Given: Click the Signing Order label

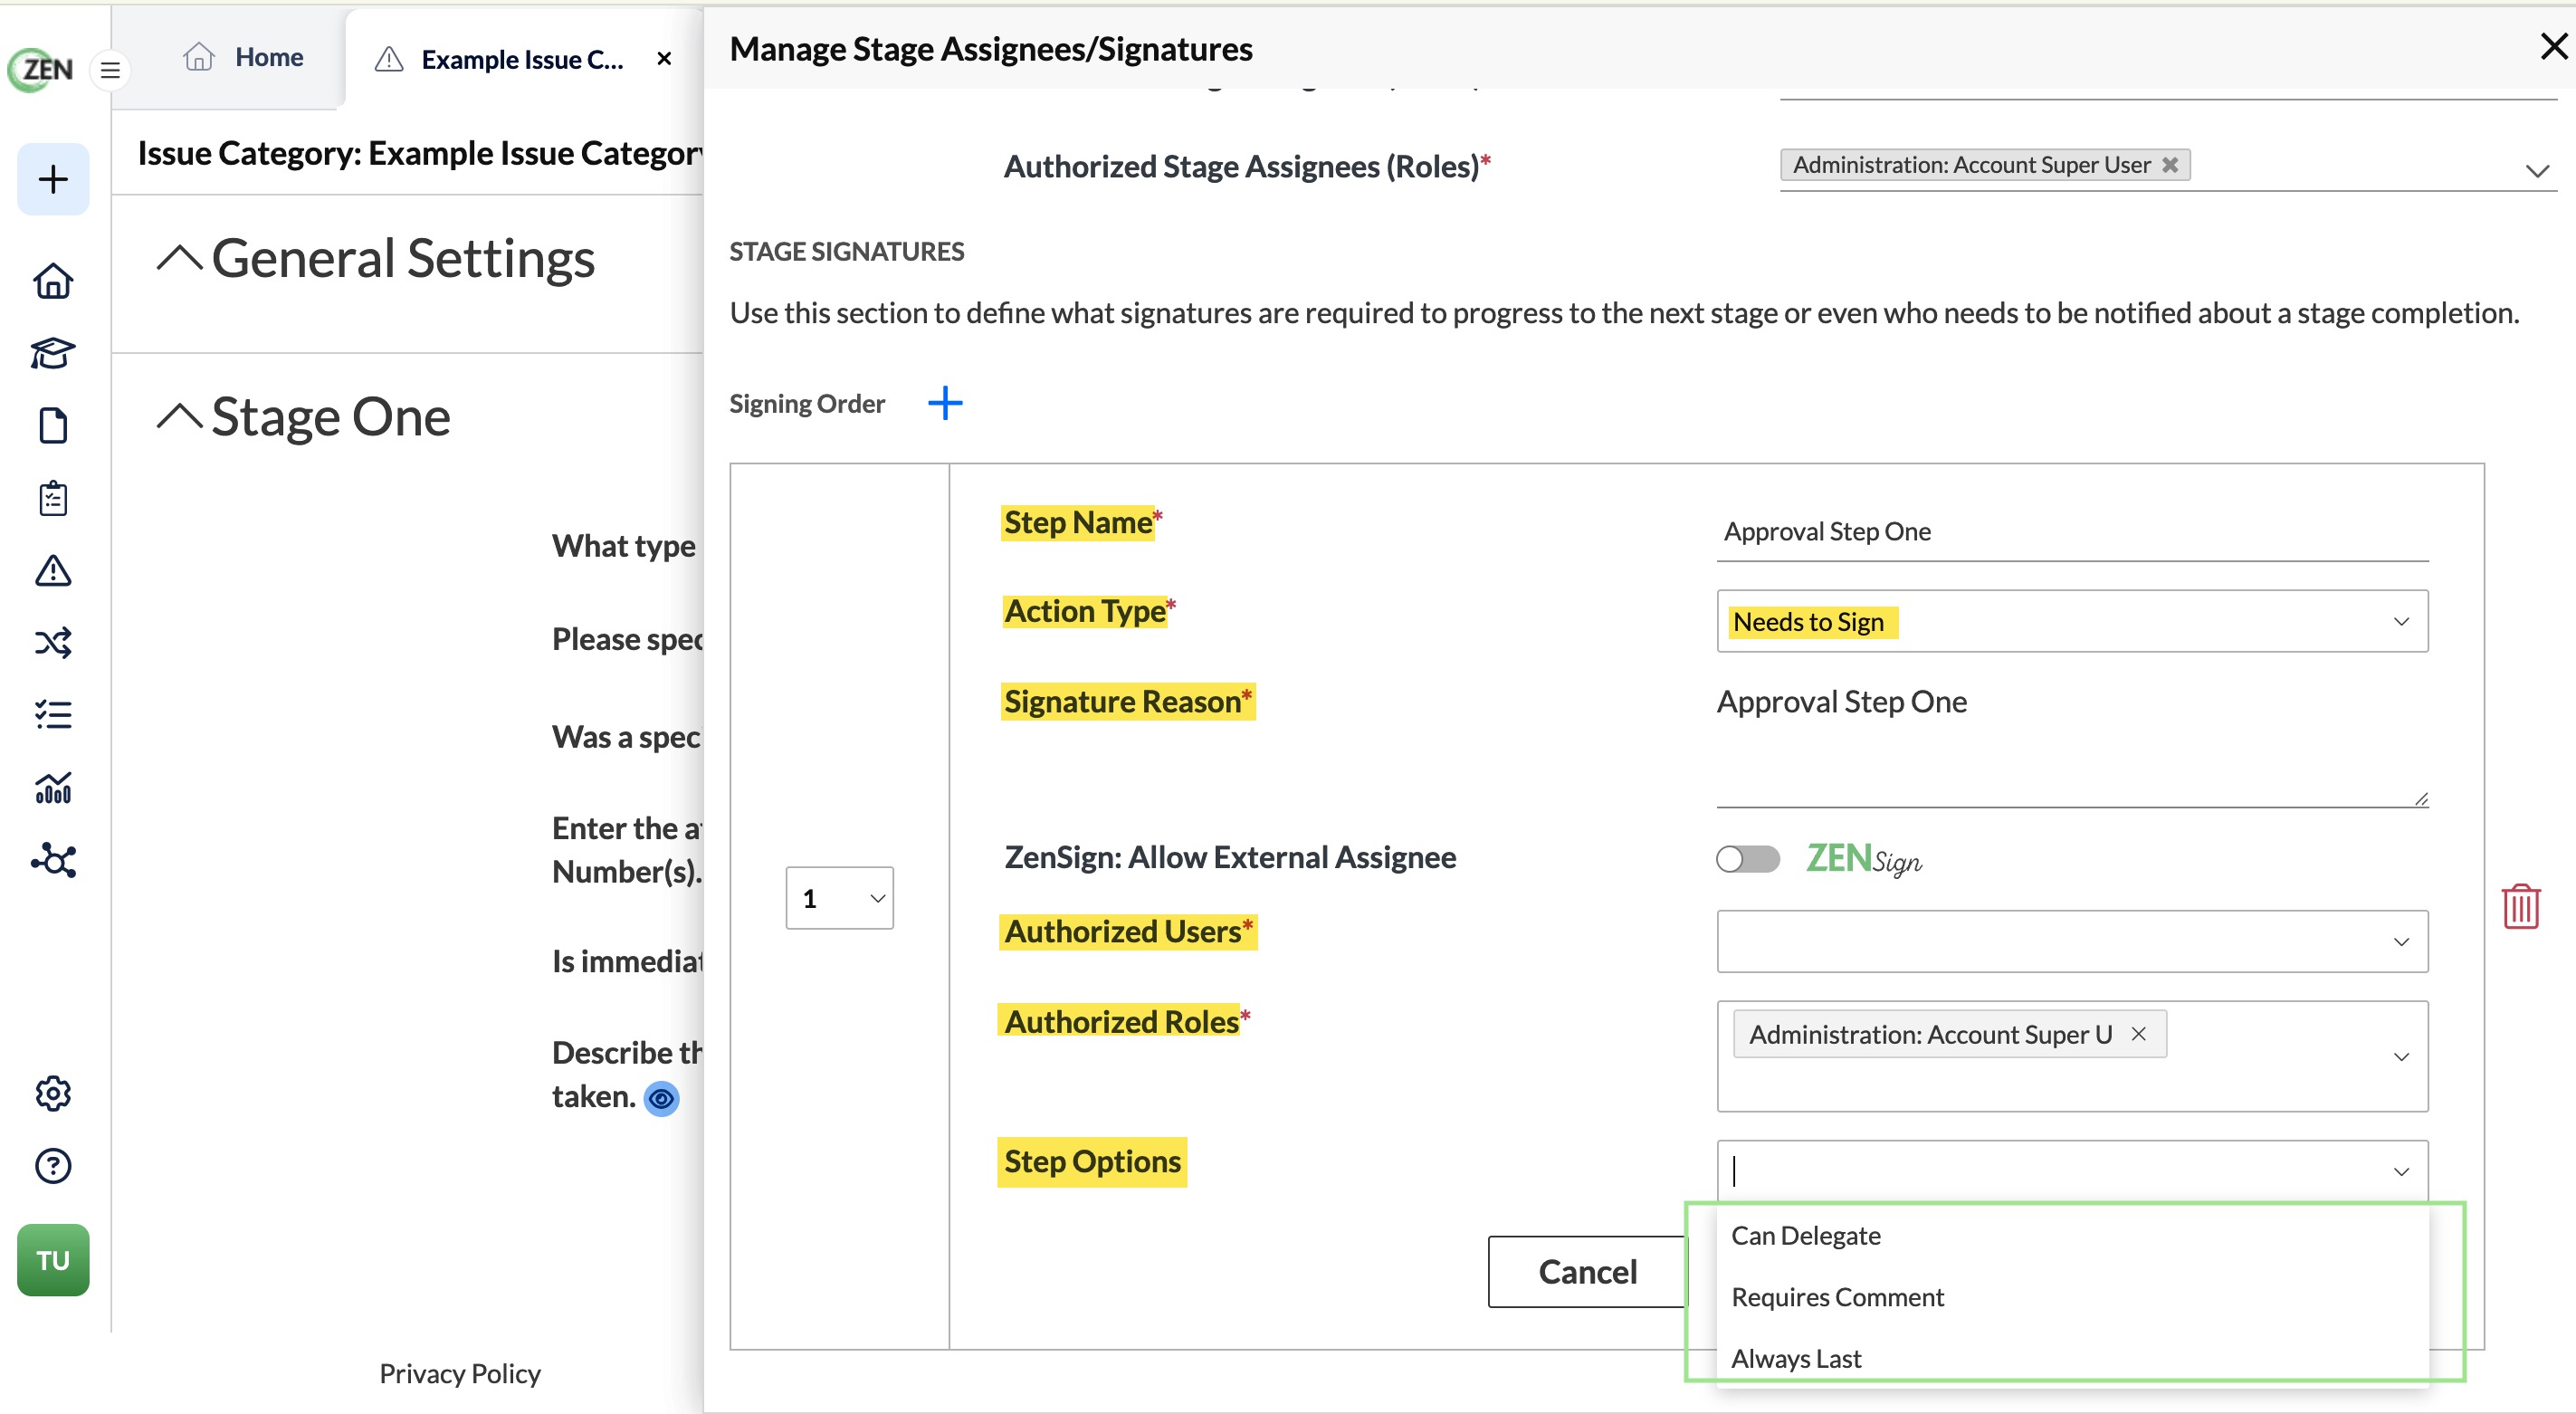Looking at the screenshot, I should coord(807,404).
